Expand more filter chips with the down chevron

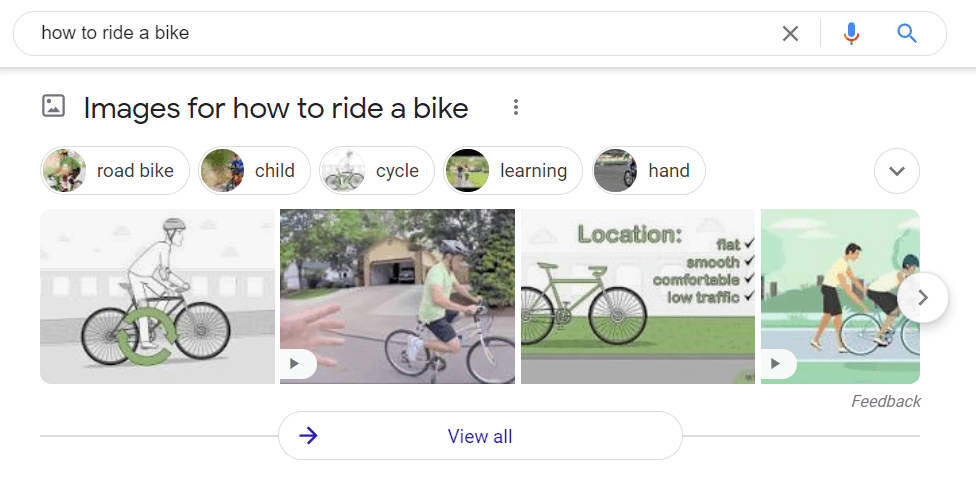click(896, 171)
